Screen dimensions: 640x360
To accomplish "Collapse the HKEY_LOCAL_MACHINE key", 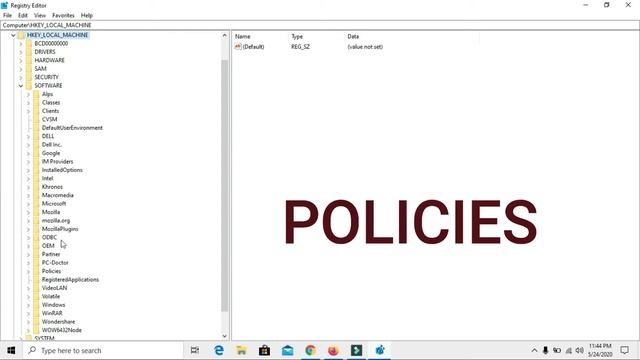I will (x=13, y=35).
